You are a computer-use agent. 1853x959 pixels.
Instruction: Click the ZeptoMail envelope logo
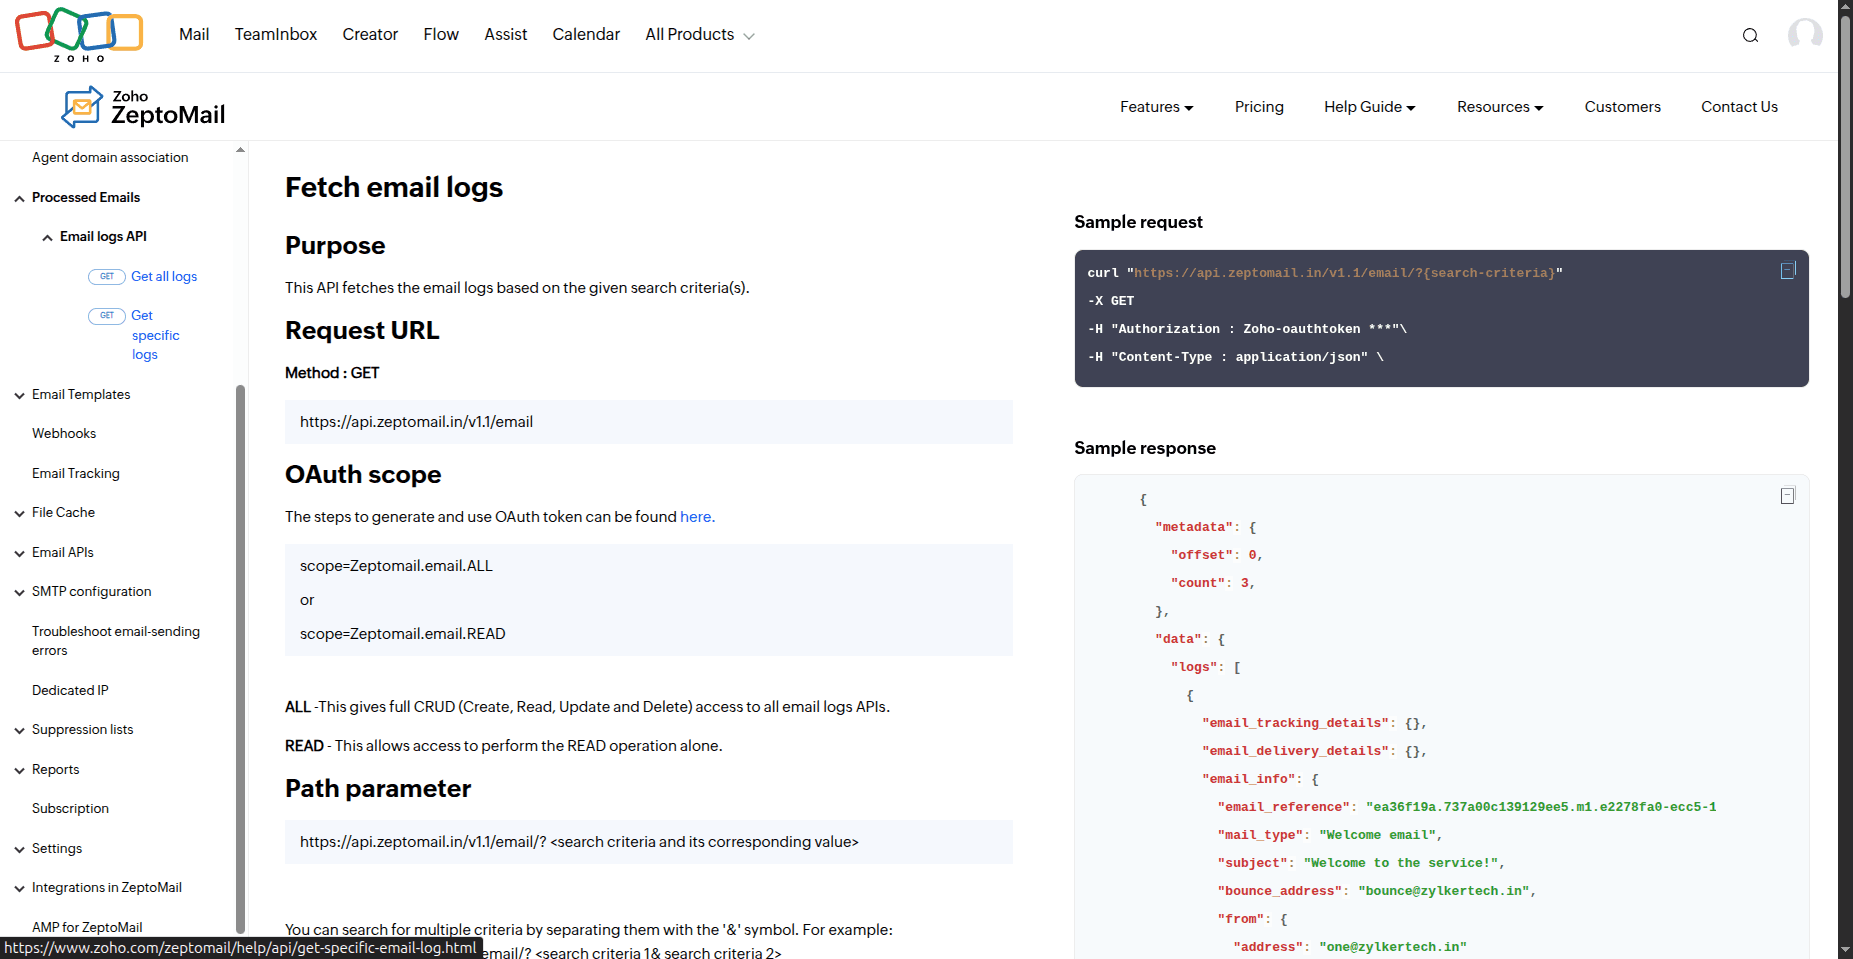(x=82, y=107)
